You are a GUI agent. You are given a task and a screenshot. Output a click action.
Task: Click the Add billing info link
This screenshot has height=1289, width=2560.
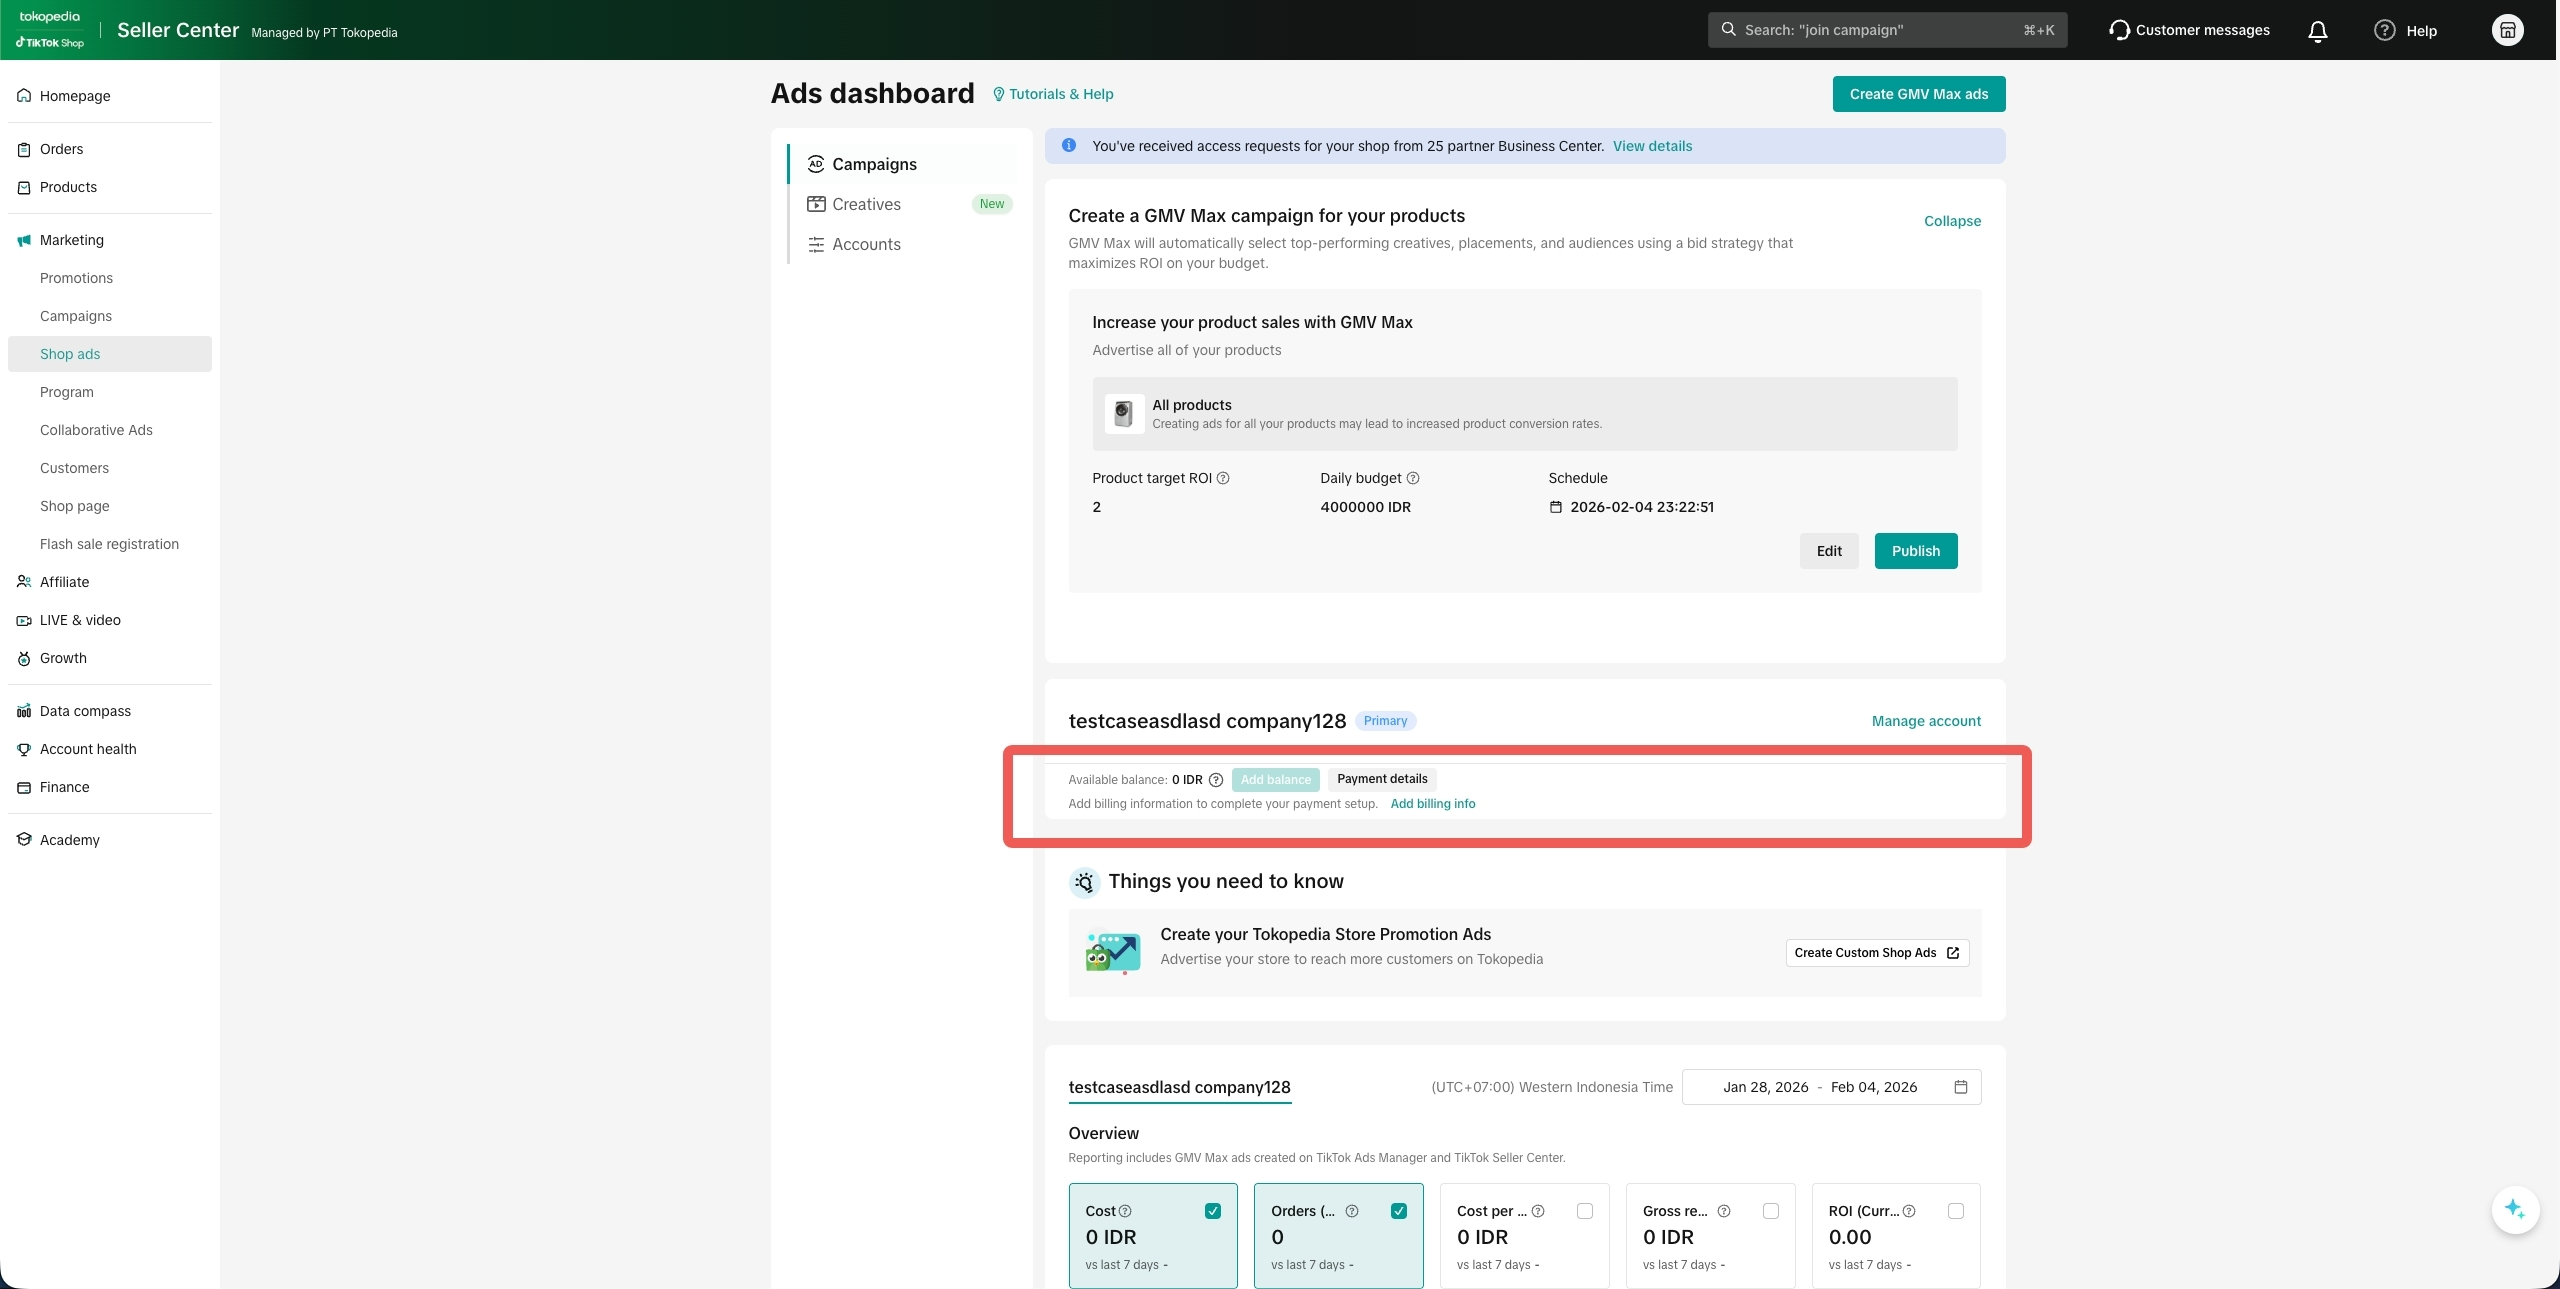point(1432,804)
